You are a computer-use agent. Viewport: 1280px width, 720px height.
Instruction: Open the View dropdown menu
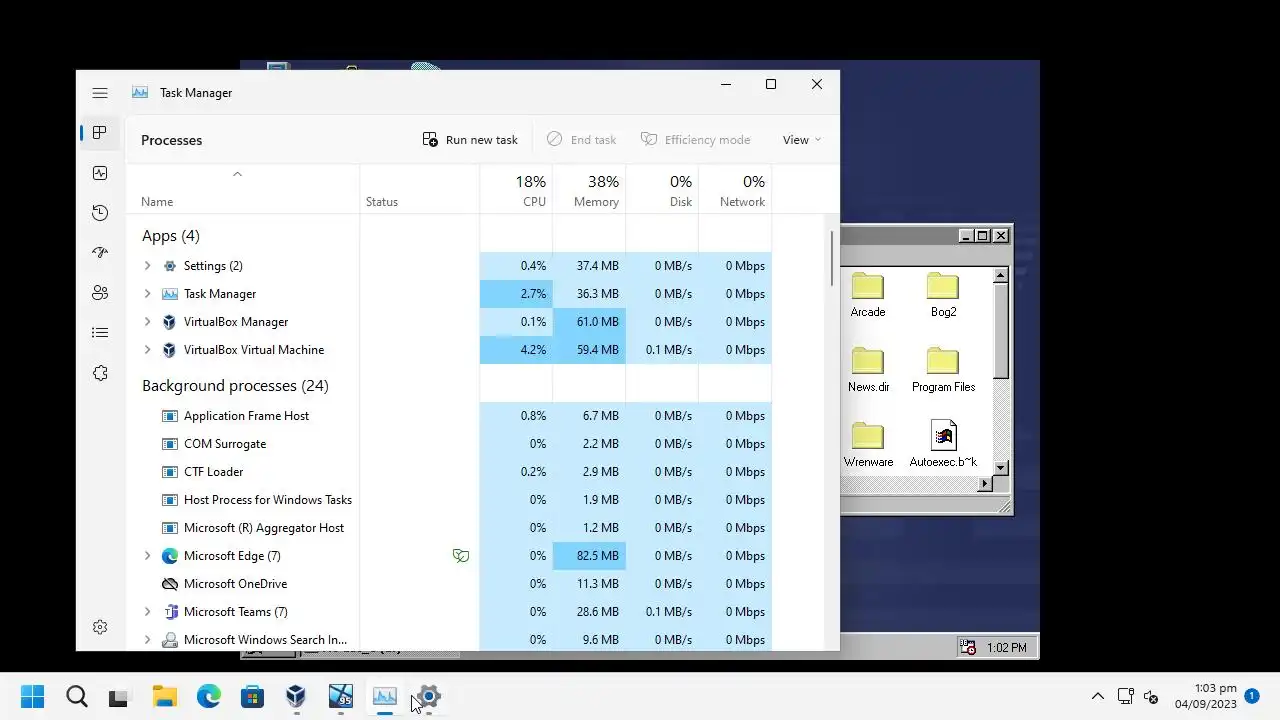coord(801,140)
